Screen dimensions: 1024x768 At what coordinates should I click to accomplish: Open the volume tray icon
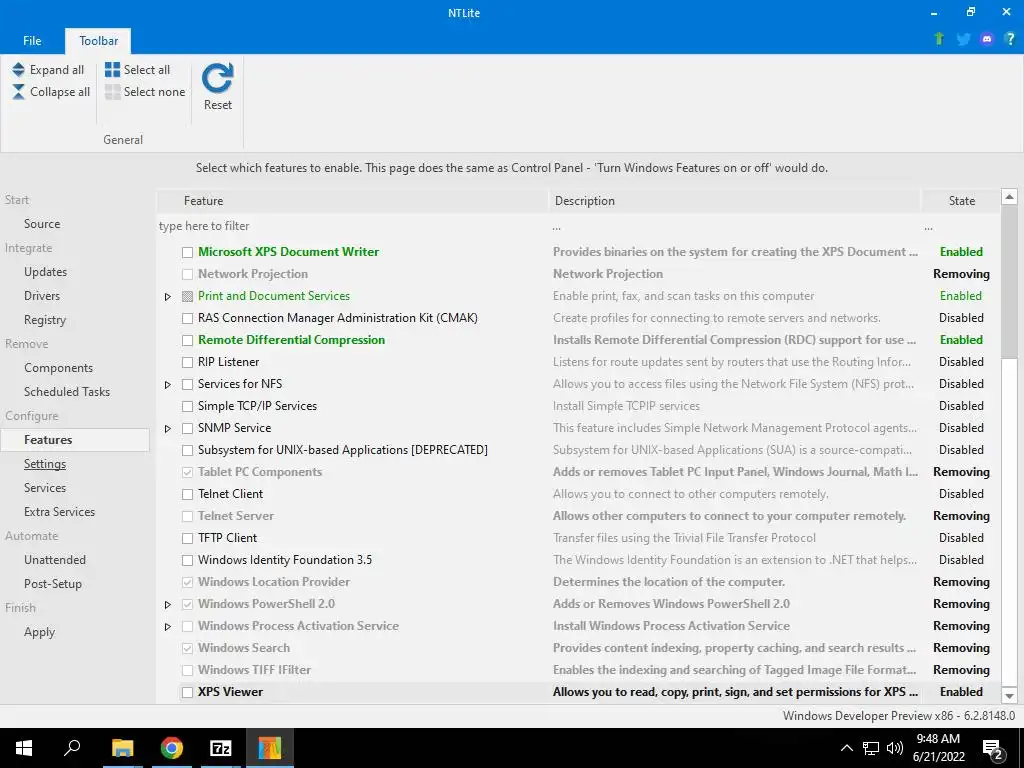(895, 748)
